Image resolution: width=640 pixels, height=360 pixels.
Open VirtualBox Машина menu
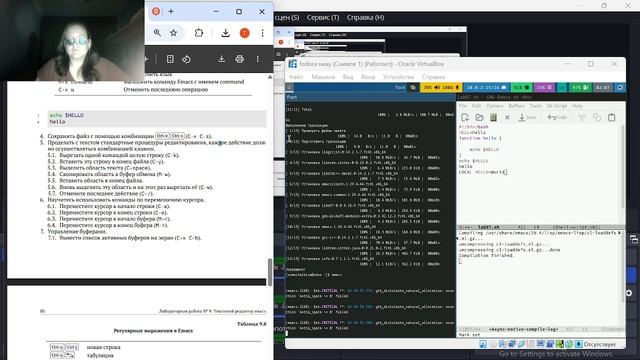coord(323,77)
